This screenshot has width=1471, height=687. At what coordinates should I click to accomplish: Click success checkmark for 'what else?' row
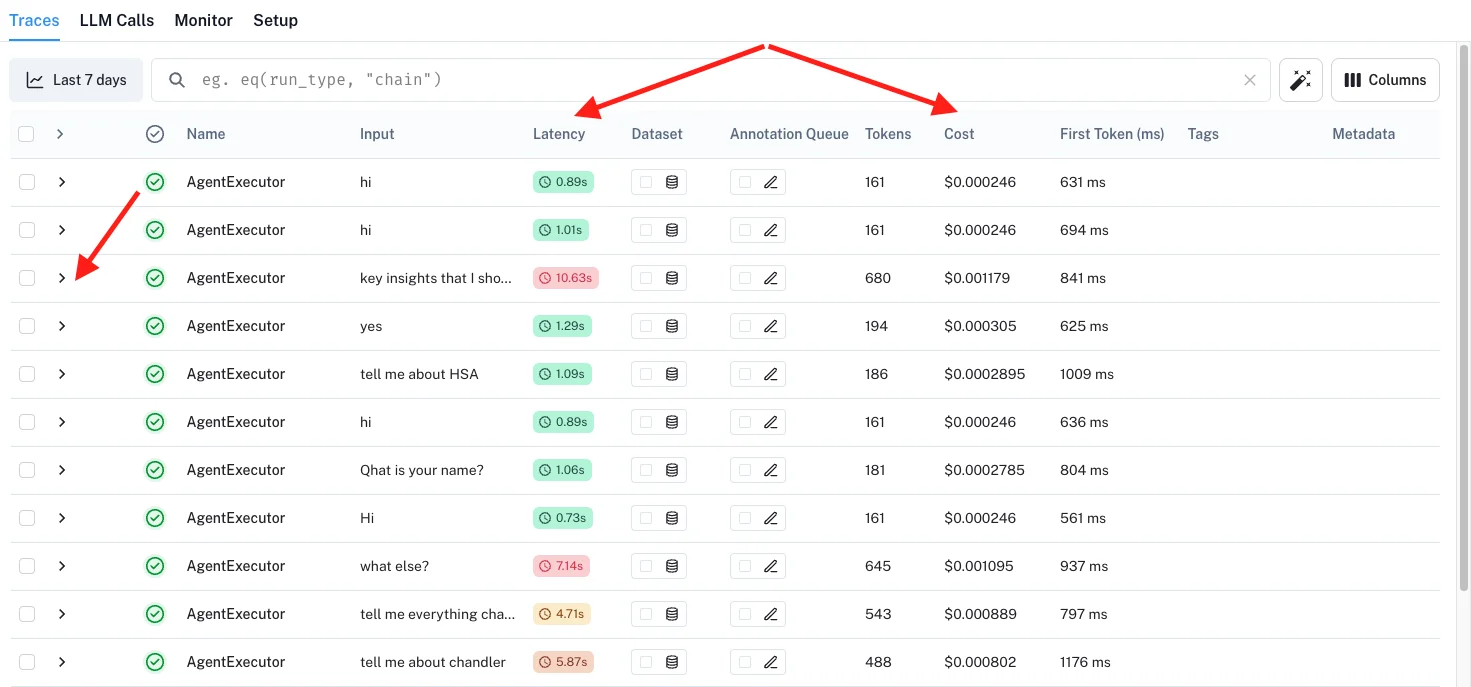(x=155, y=566)
